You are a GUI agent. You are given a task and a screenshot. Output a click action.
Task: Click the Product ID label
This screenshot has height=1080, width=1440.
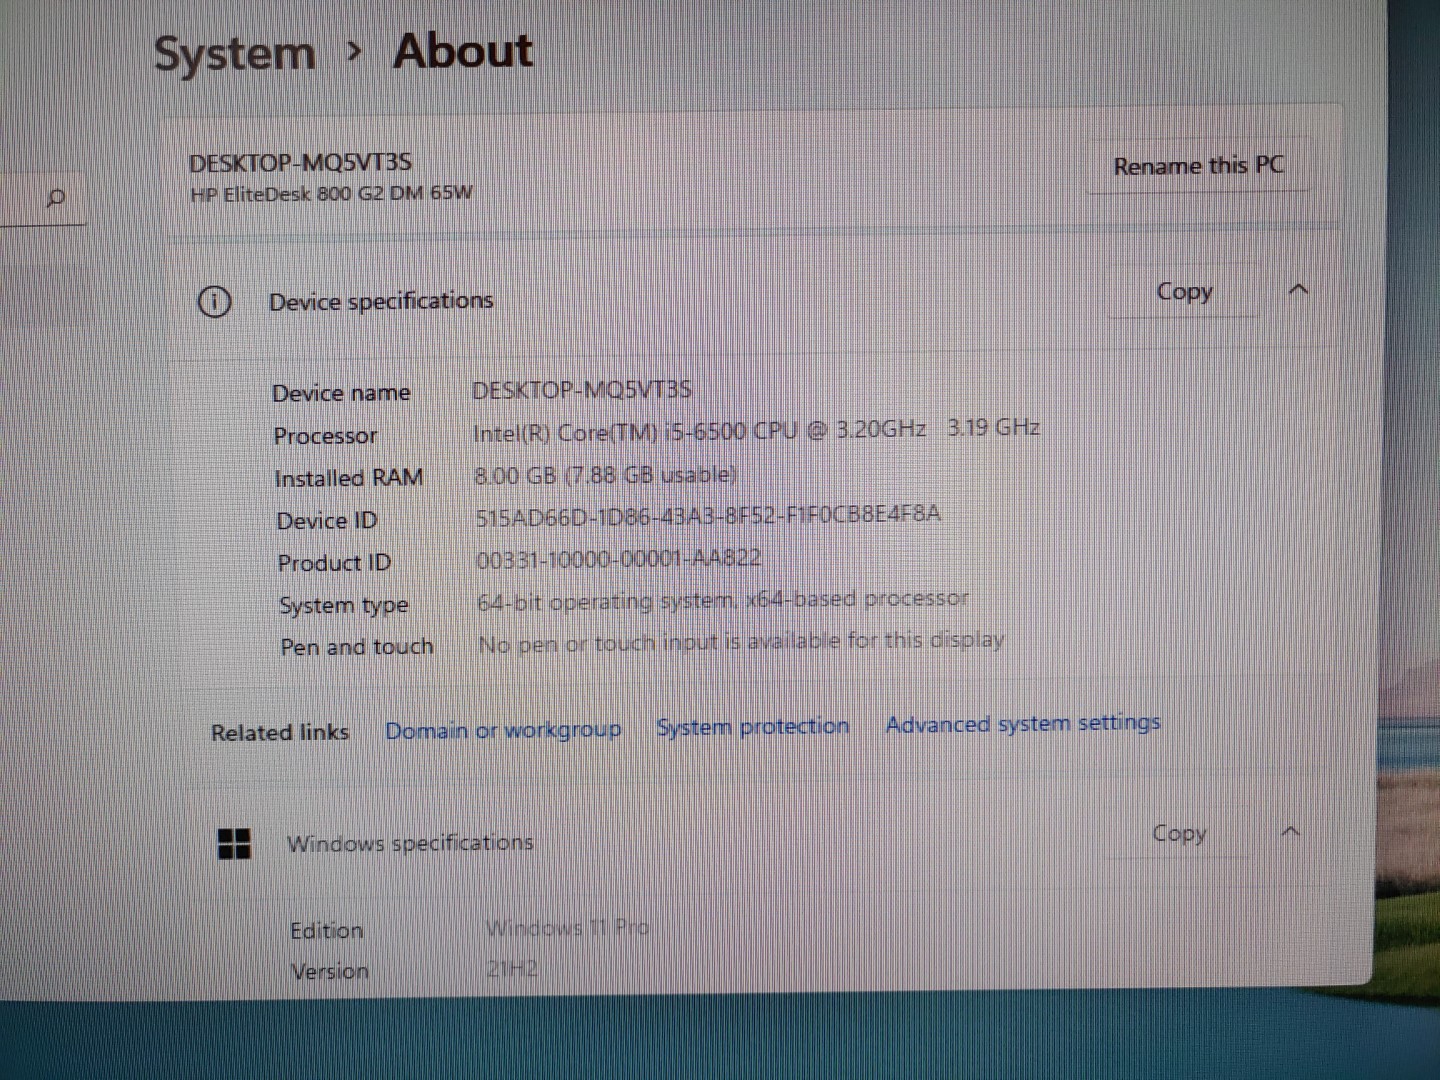(334, 563)
